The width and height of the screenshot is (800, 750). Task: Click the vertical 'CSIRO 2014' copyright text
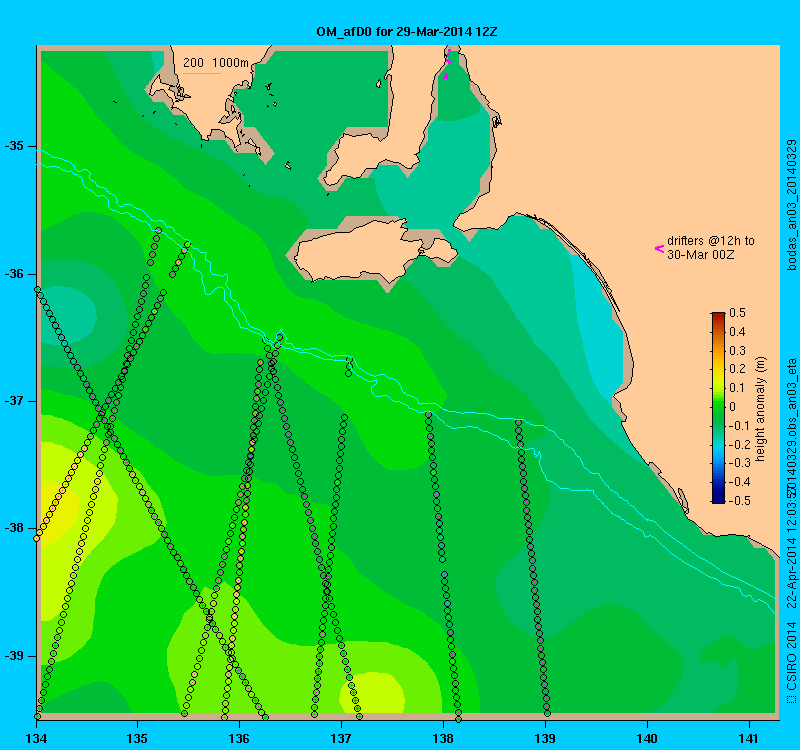pyautogui.click(x=791, y=656)
